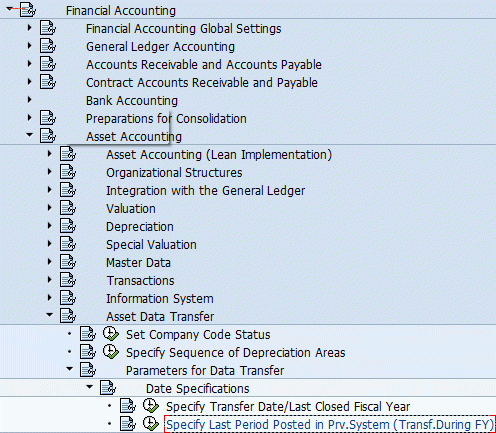The image size is (496, 433).
Task: Open documentation icon next to Depreciation
Action: pyautogui.click(x=68, y=226)
